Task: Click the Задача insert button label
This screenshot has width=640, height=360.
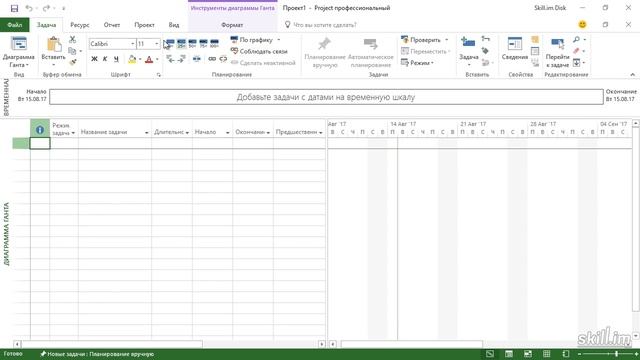Action: pos(469,57)
